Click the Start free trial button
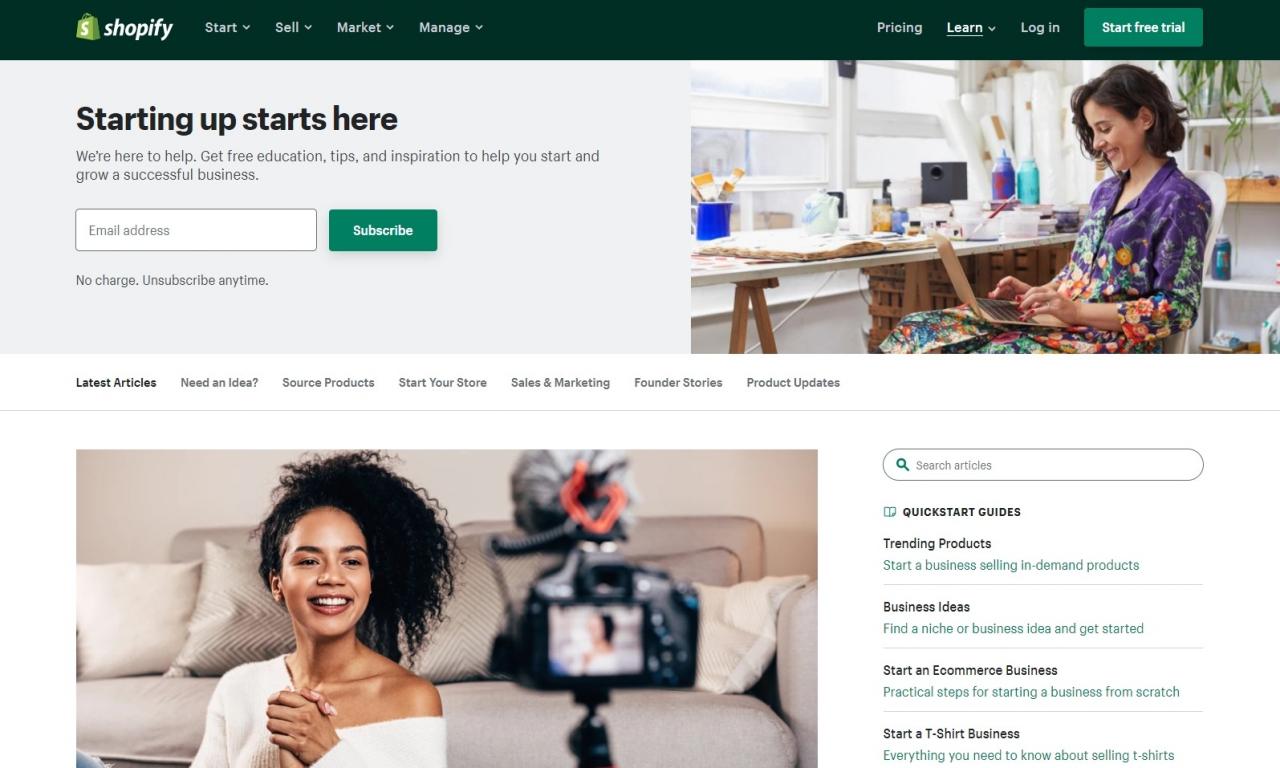The image size is (1280, 768). 1143,27
